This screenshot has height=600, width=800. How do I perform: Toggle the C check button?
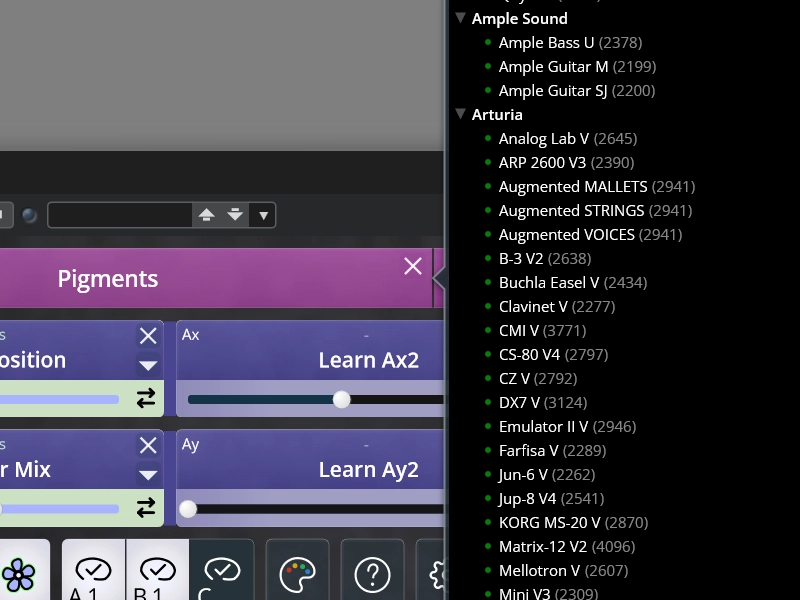tap(221, 571)
